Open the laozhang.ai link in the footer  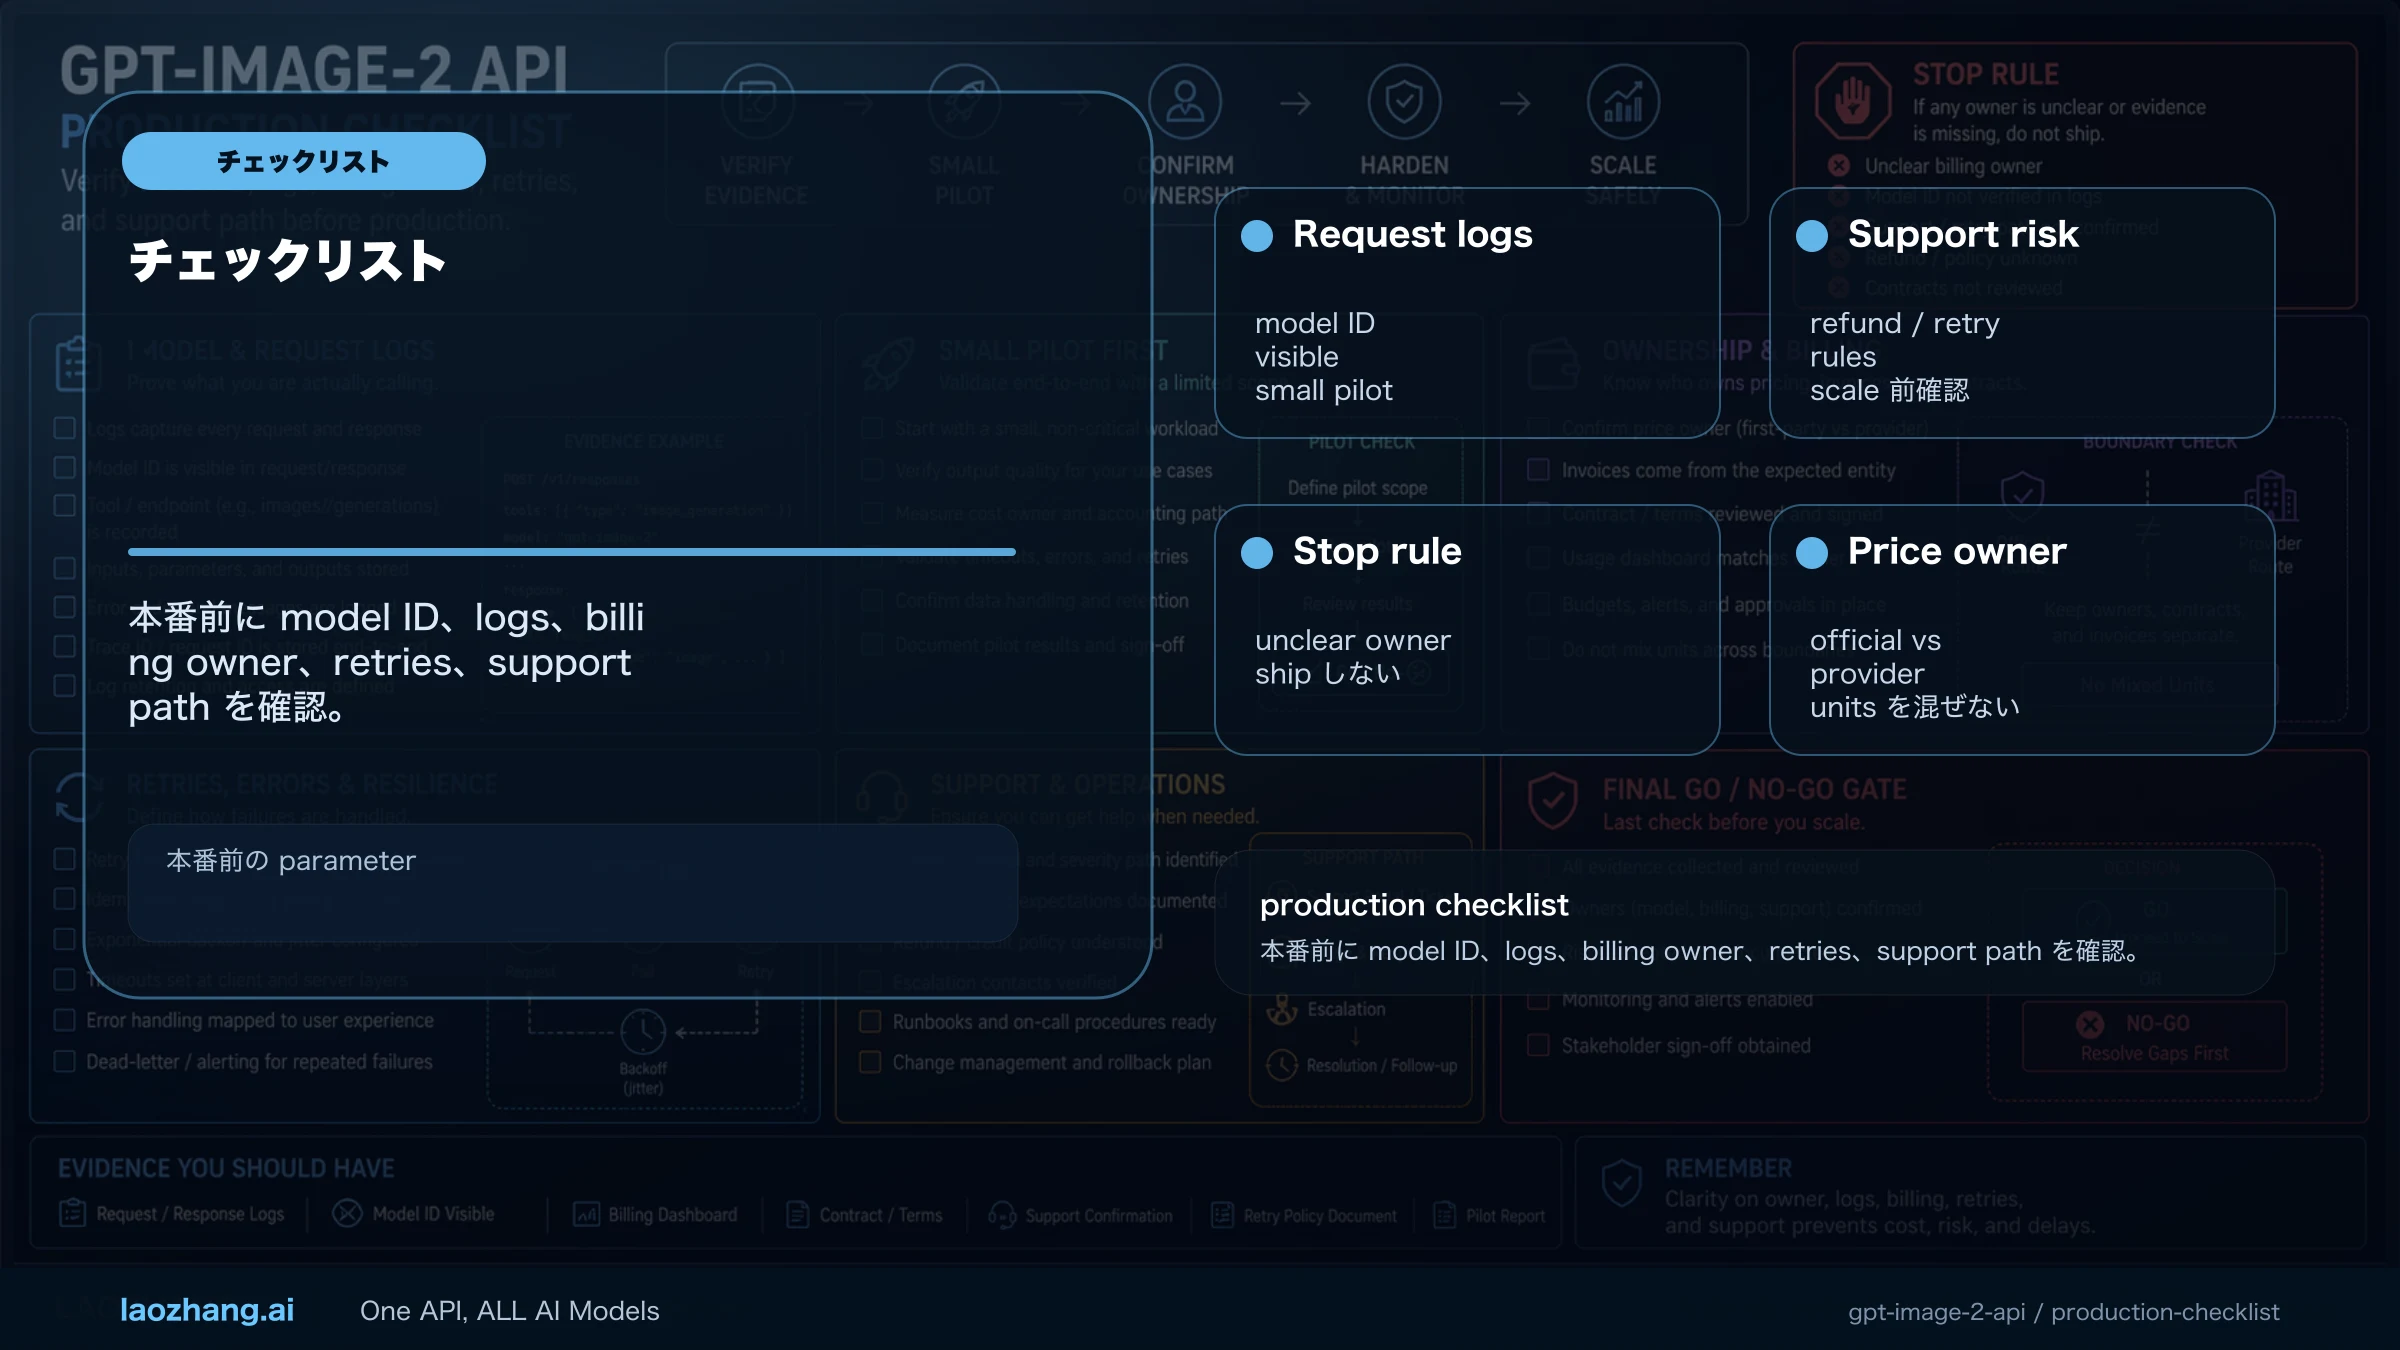[207, 1310]
